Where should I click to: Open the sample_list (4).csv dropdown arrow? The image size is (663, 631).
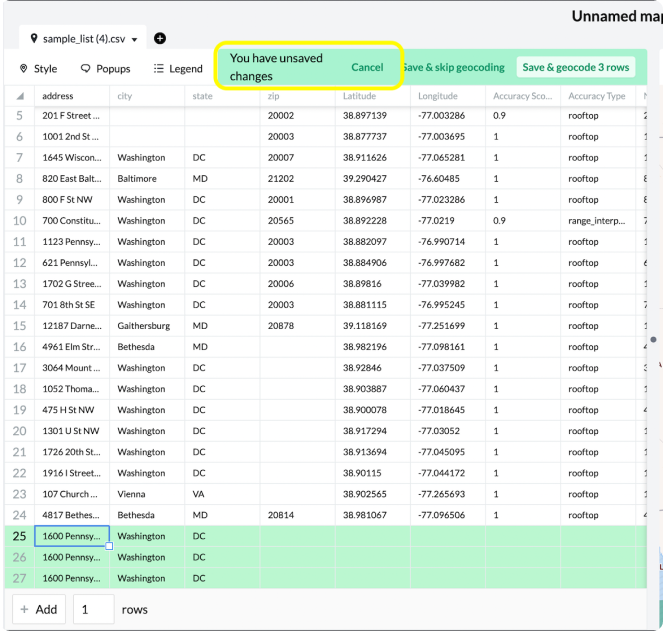134,40
